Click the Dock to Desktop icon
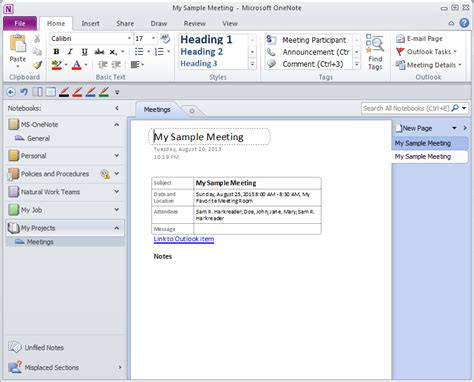The image size is (474, 382). click(x=37, y=92)
